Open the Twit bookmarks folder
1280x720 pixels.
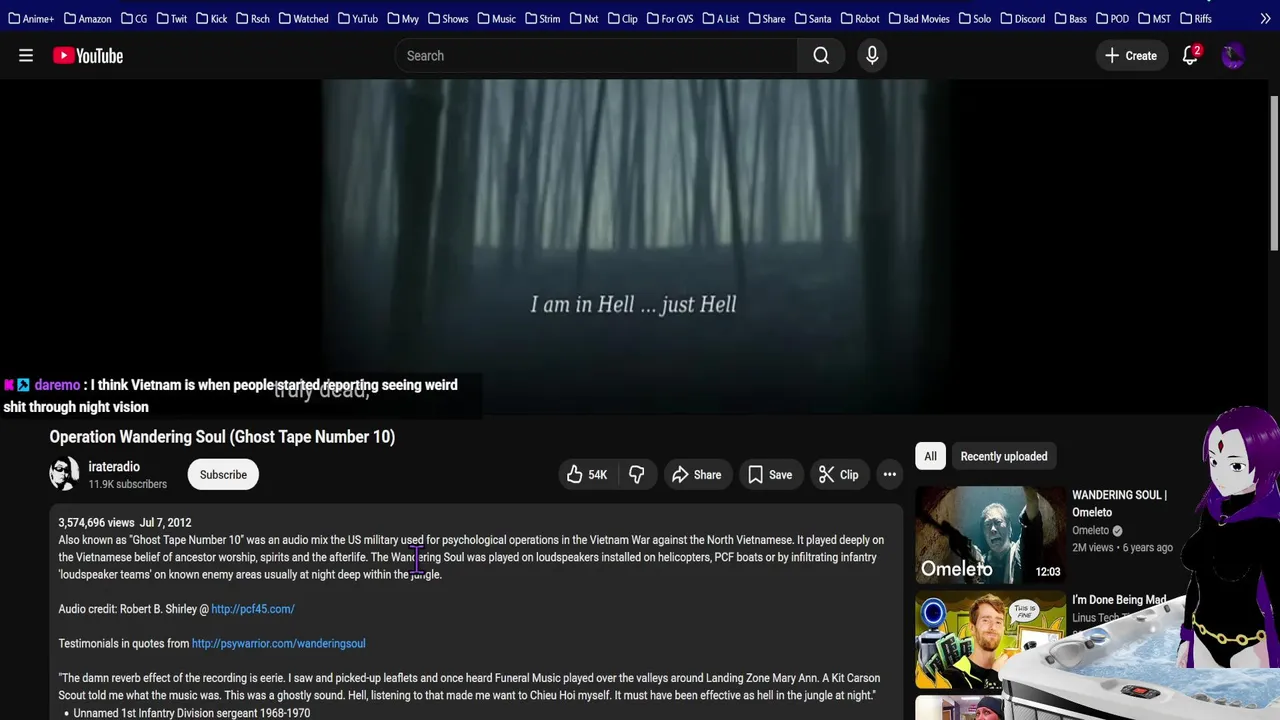171,18
